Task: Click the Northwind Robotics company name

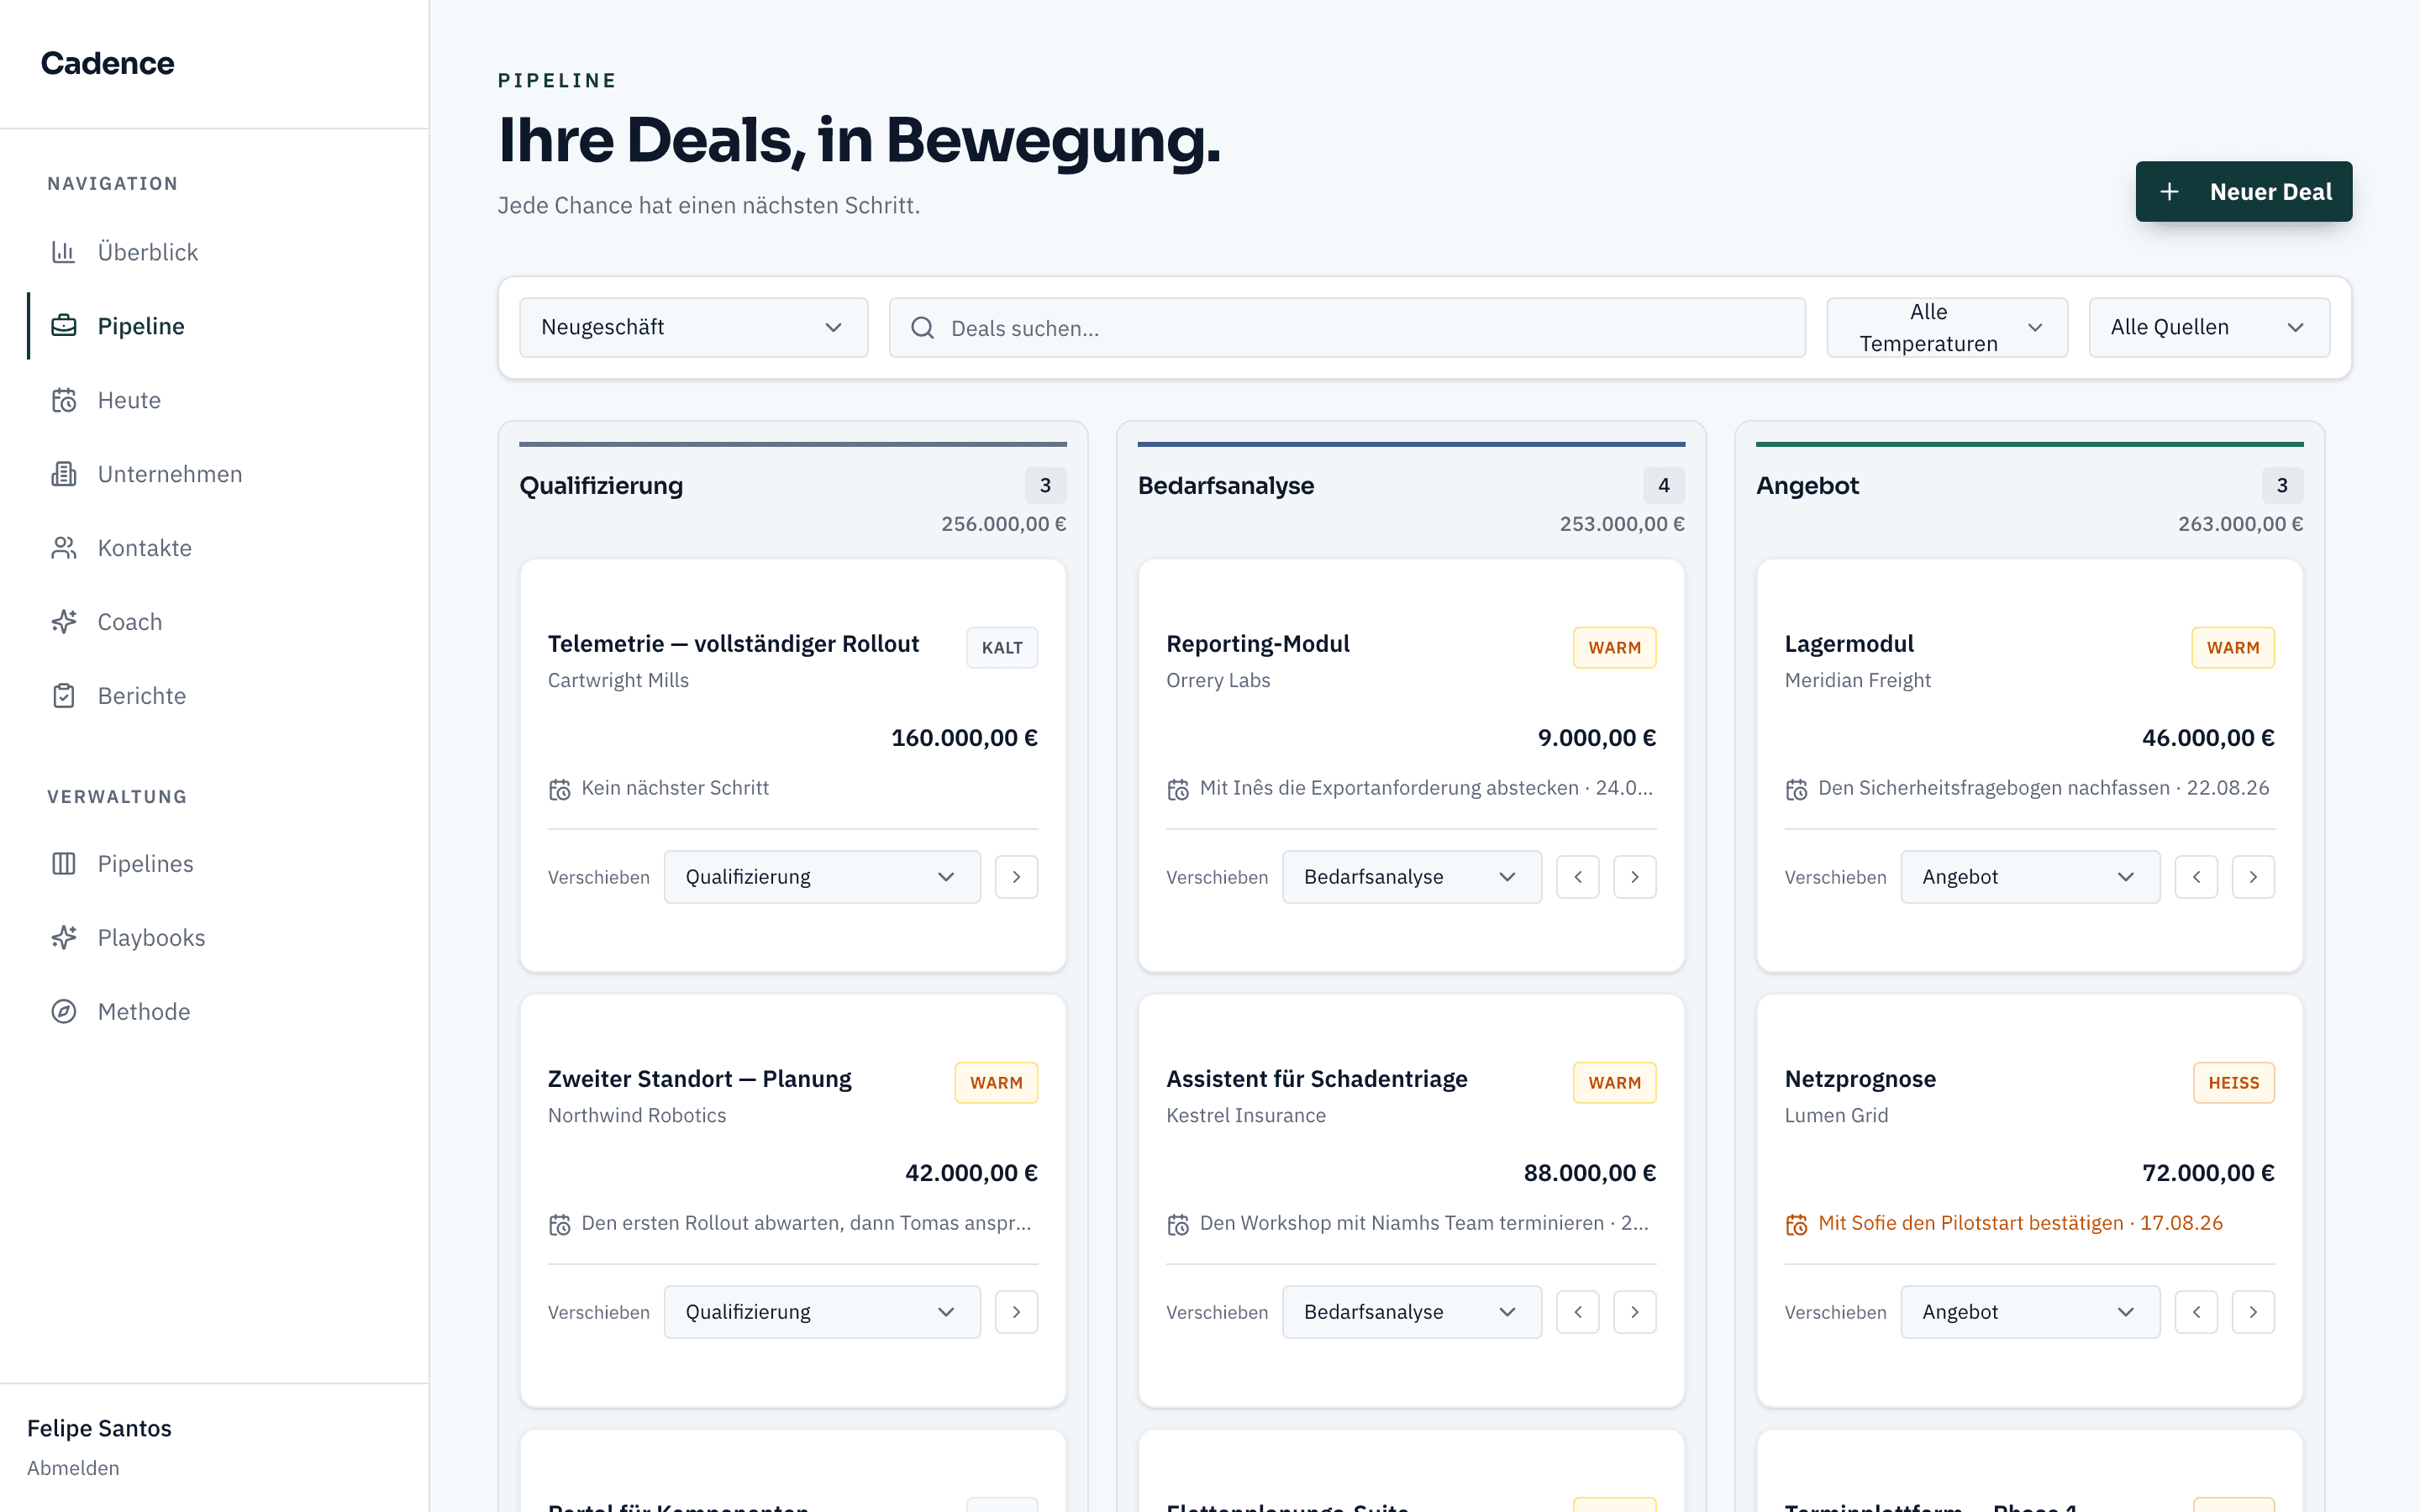Action: [637, 1115]
